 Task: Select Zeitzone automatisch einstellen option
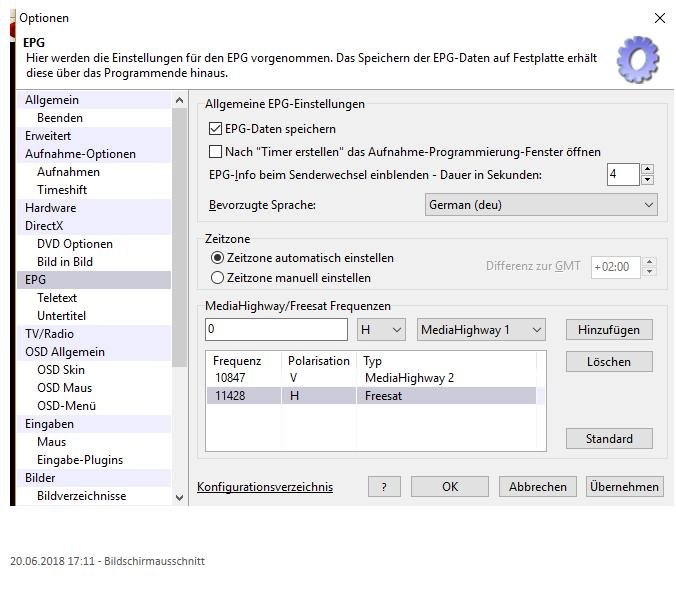(218, 258)
